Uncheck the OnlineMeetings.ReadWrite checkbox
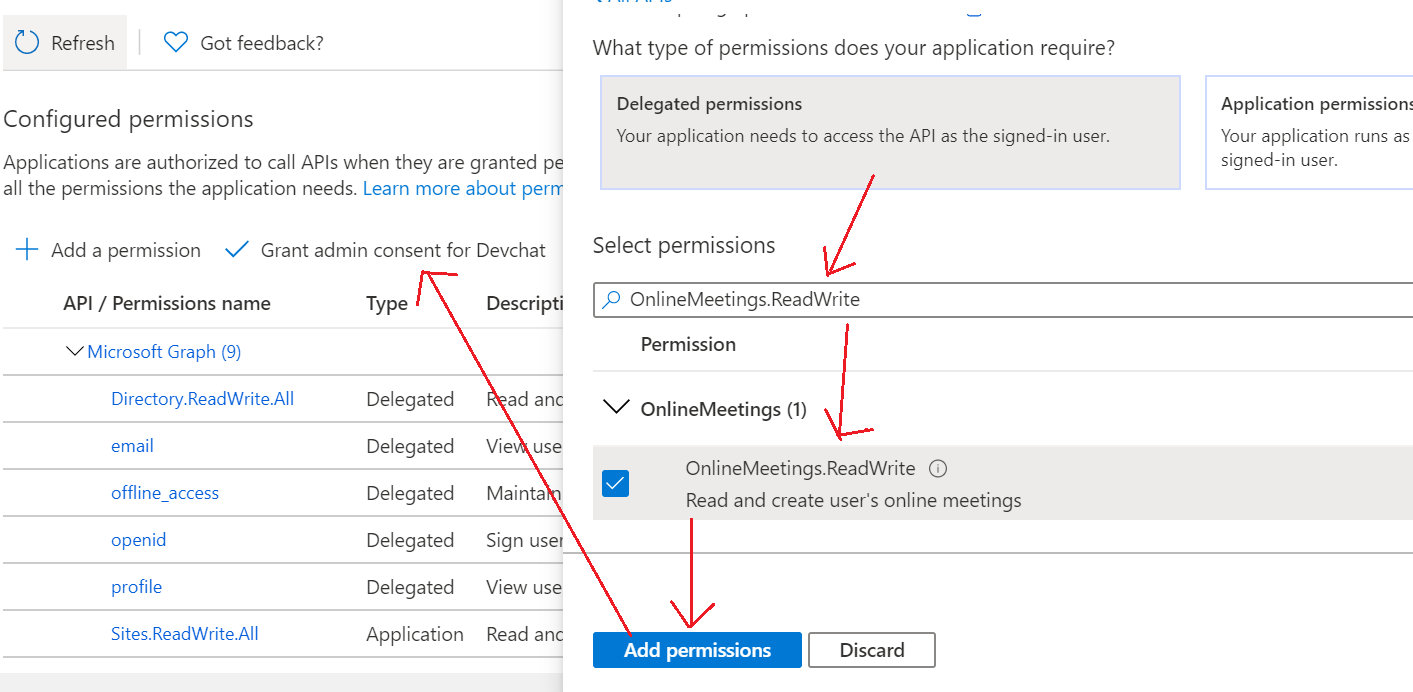 click(616, 484)
